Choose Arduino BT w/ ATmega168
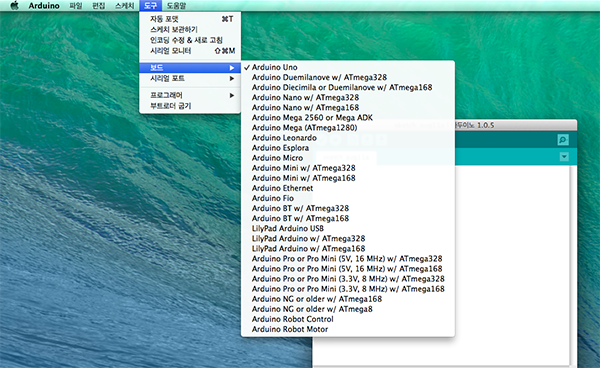600x368 pixels. (348, 218)
